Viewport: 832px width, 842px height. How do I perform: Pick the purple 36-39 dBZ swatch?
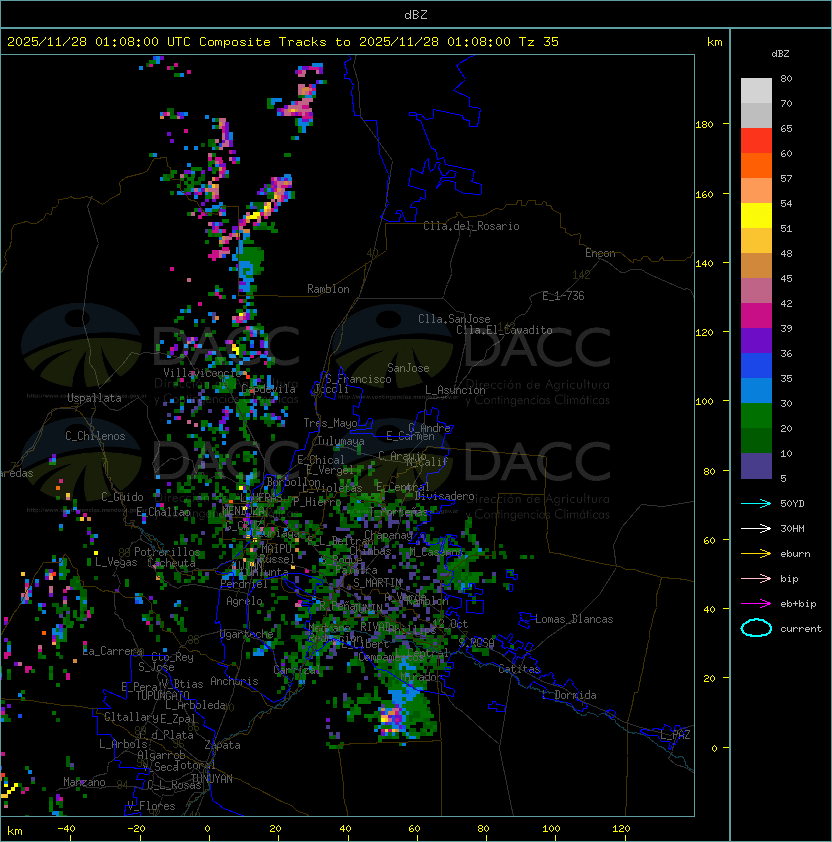(x=756, y=340)
